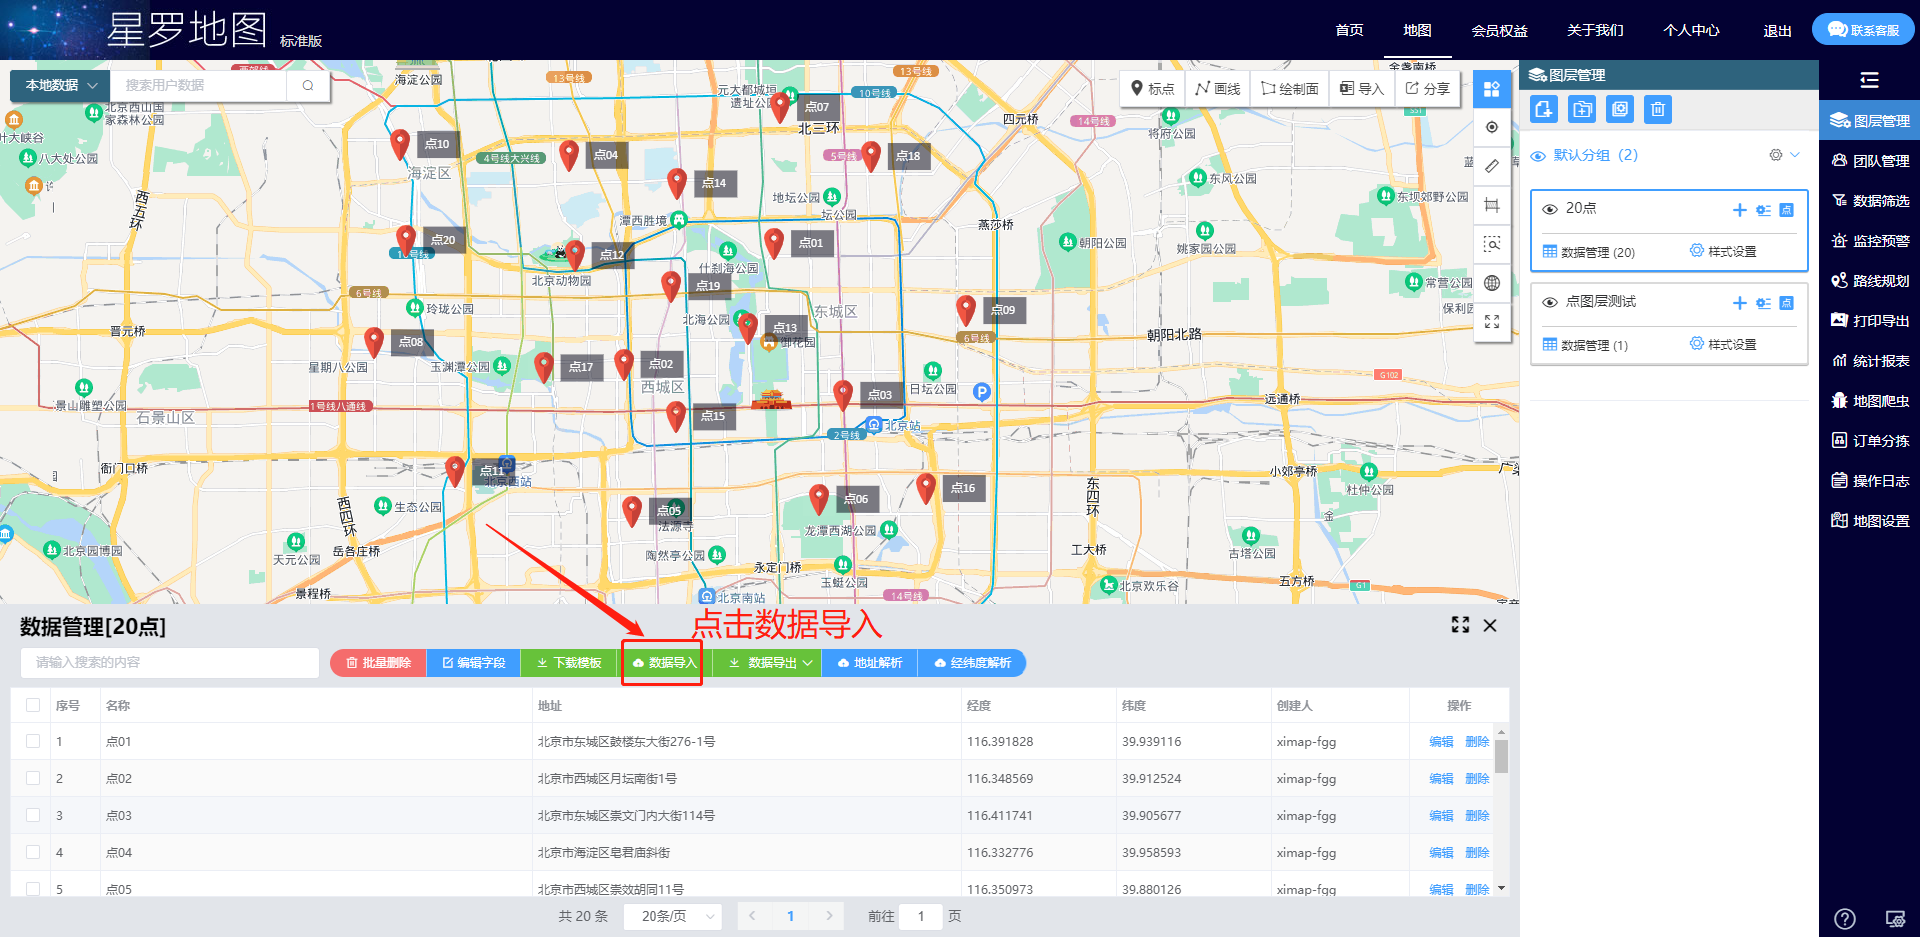Go to the next page arrow
Viewport: 1920px width, 937px height.
(x=829, y=916)
